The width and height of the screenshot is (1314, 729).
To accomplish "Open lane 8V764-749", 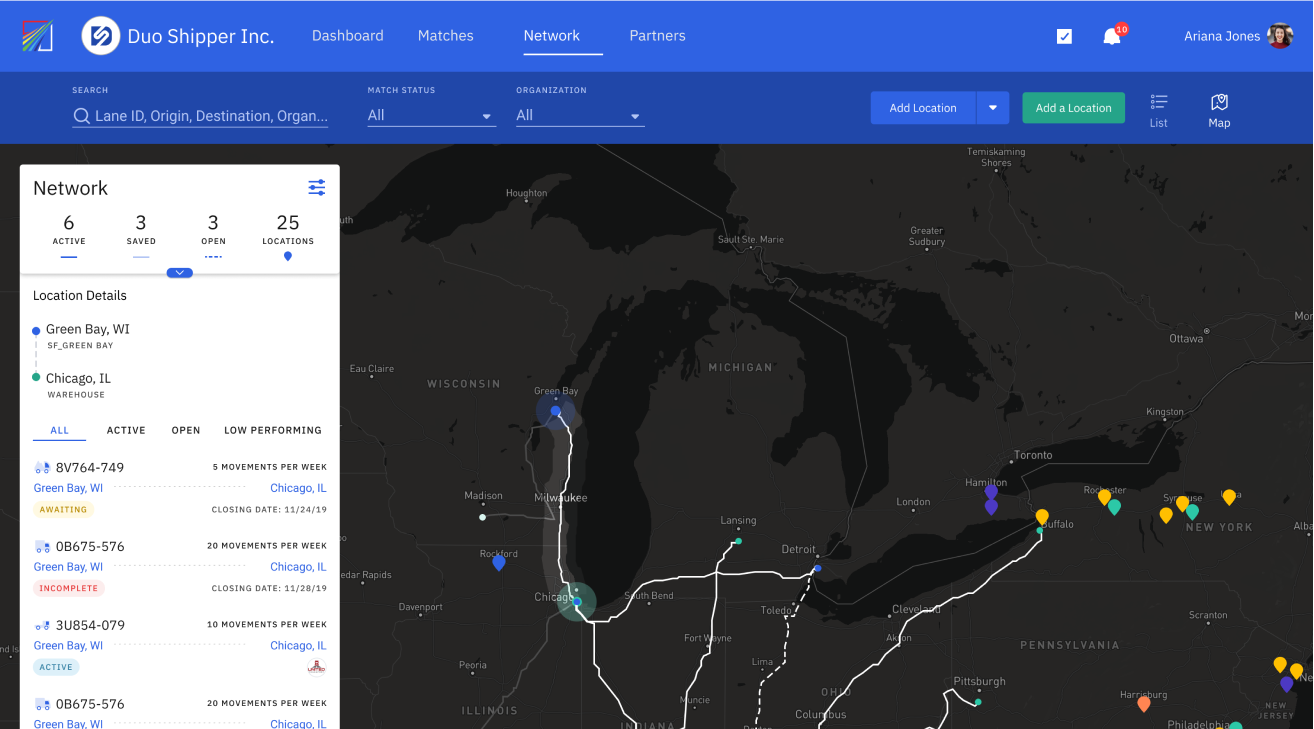I will coord(90,468).
